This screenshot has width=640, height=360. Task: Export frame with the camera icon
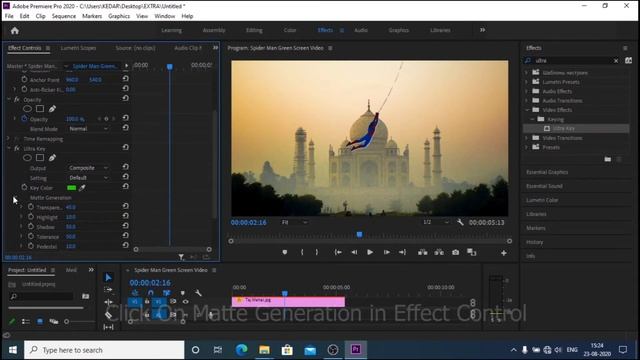(x=456, y=253)
